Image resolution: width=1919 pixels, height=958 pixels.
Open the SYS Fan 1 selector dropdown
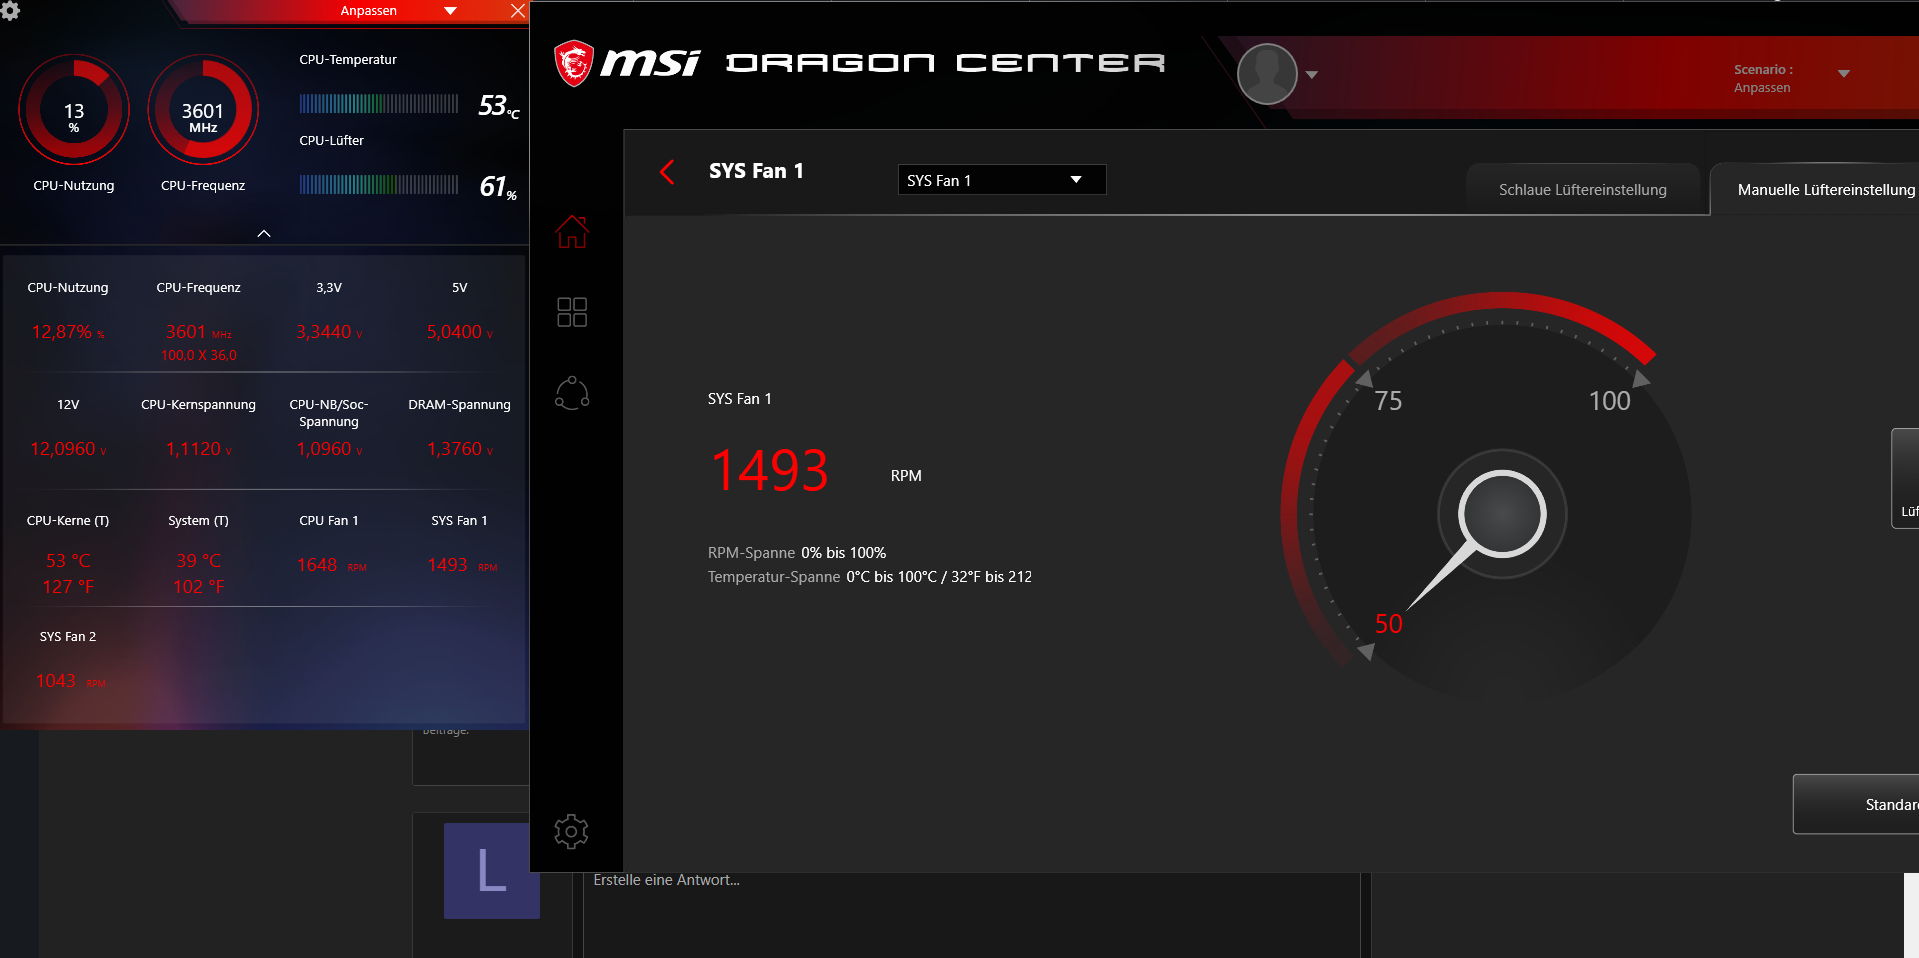(x=1002, y=180)
